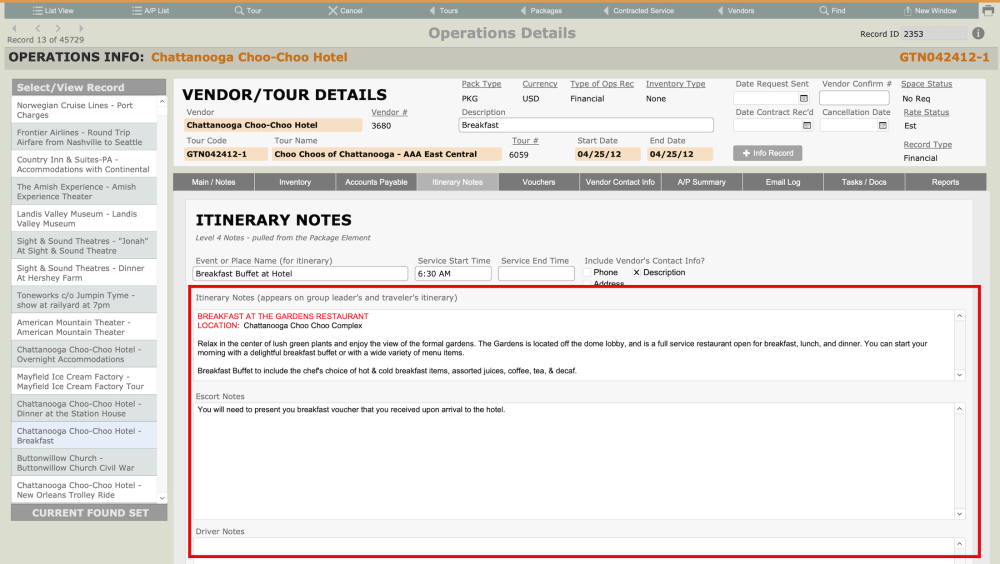Image resolution: width=1000 pixels, height=564 pixels.
Task: Uncheck the Description checkbox
Action: 636,272
